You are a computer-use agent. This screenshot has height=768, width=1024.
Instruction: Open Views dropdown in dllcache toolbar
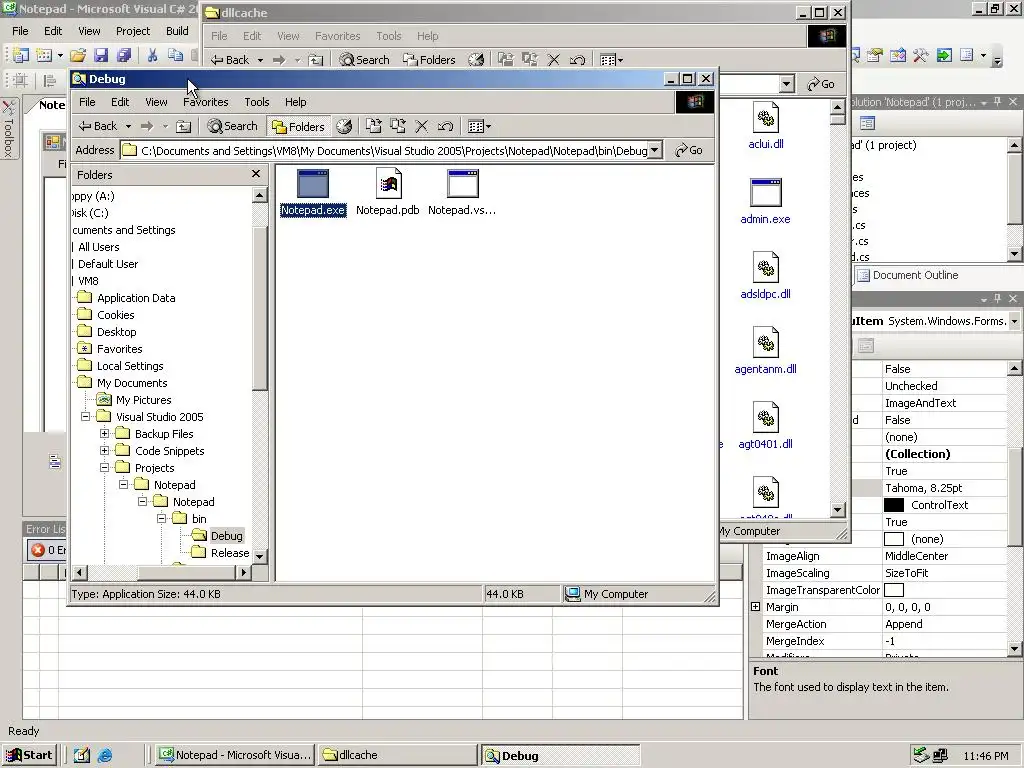point(611,59)
